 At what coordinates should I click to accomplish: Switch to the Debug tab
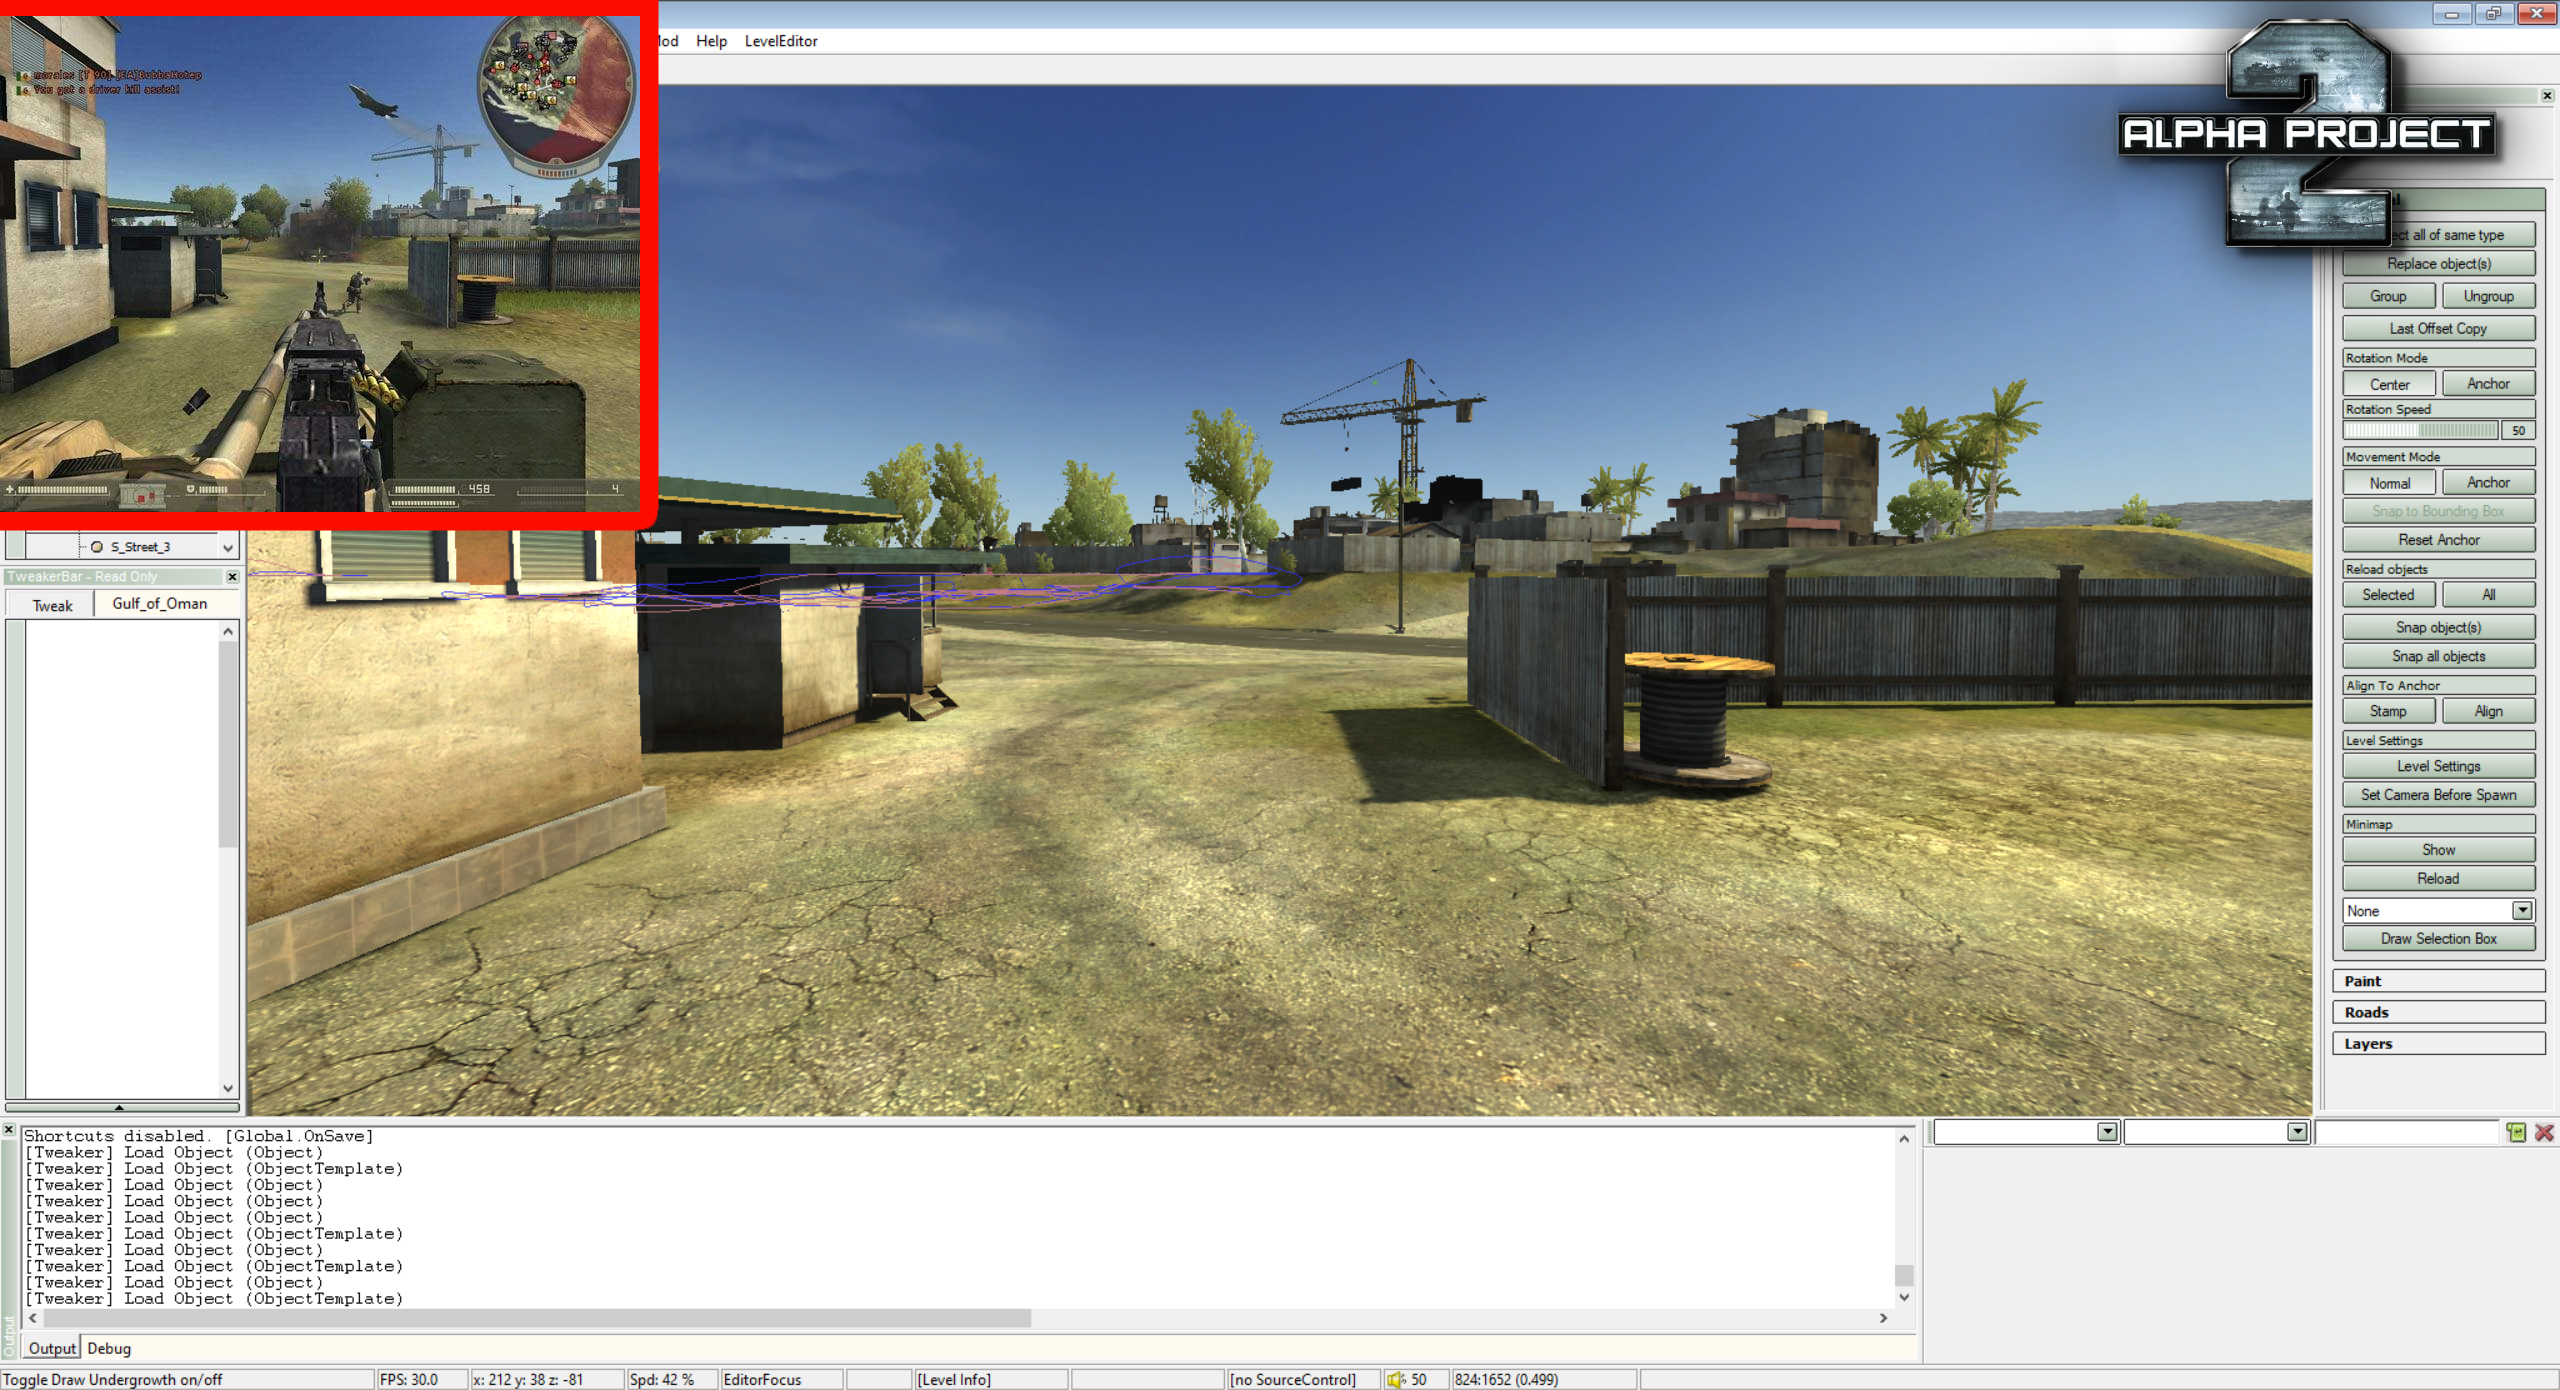pyautogui.click(x=109, y=1349)
